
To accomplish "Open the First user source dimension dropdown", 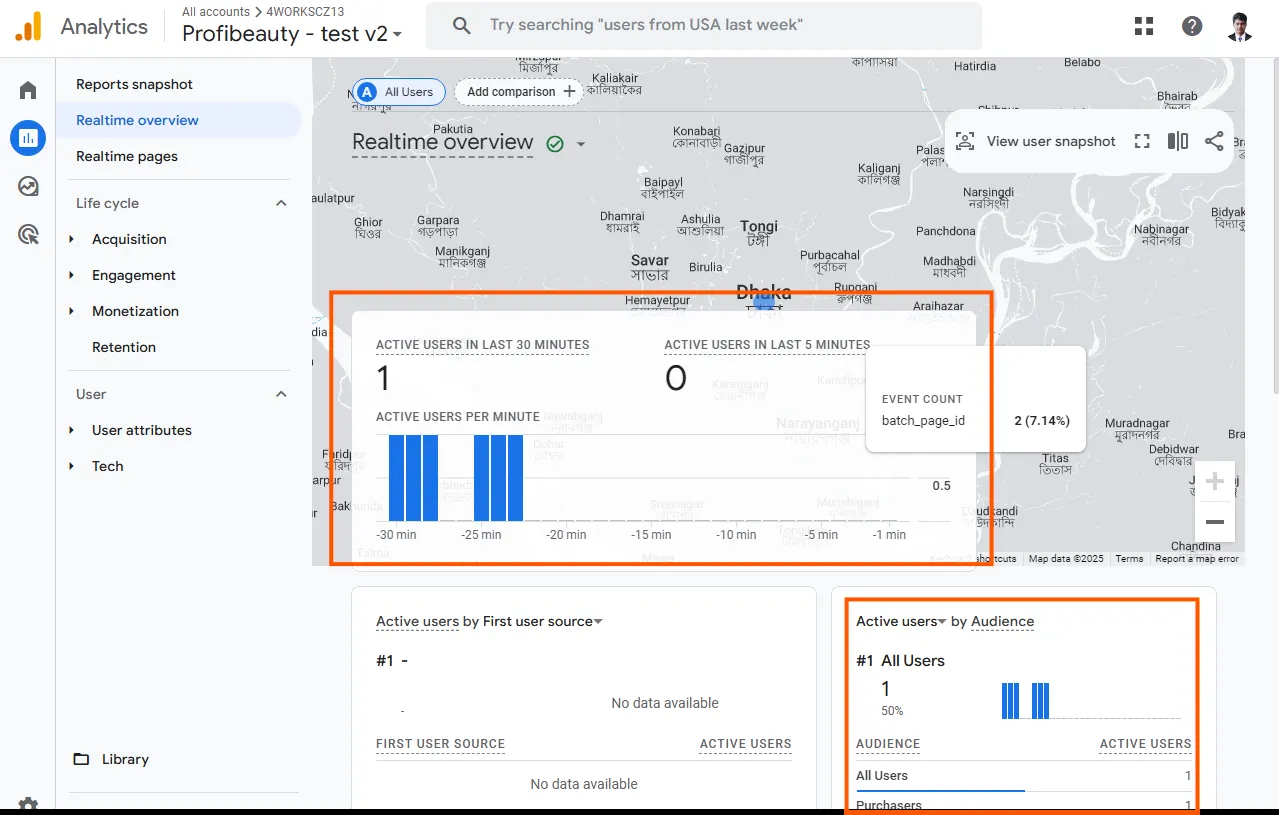I will pos(543,621).
